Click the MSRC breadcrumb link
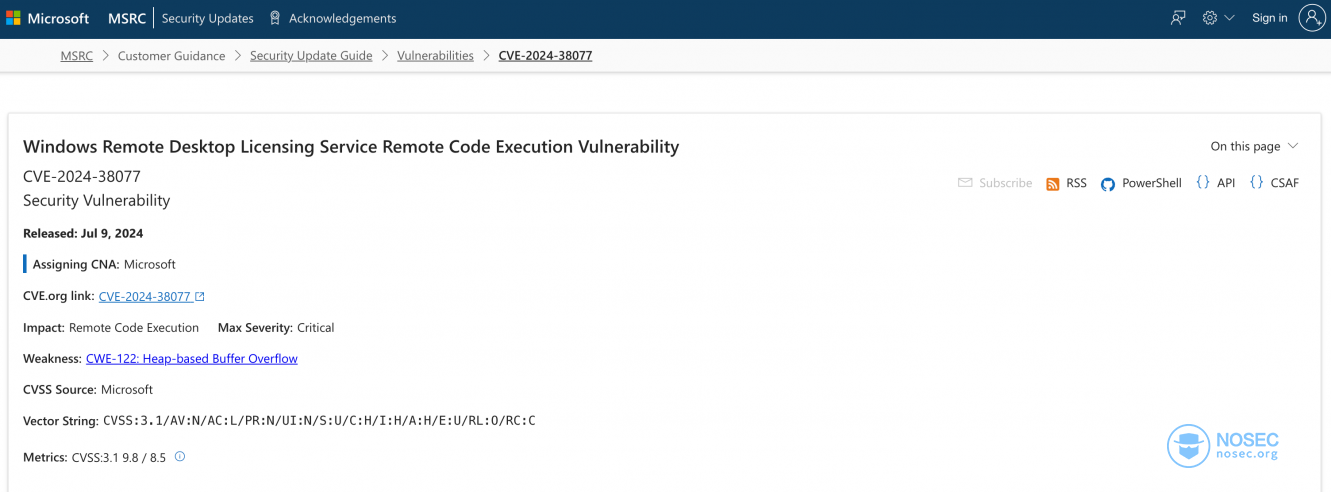 (x=76, y=56)
